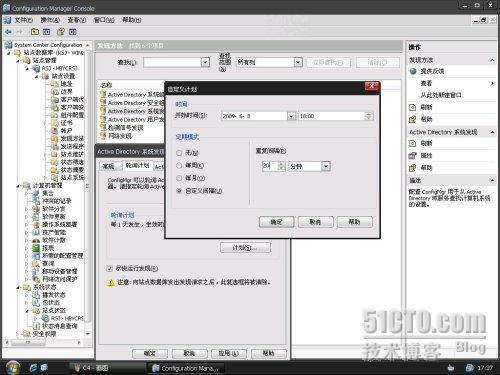Viewport: 500px width, 375px height.
Task: Select the 自定义间隔 radio button
Action: pos(179,191)
